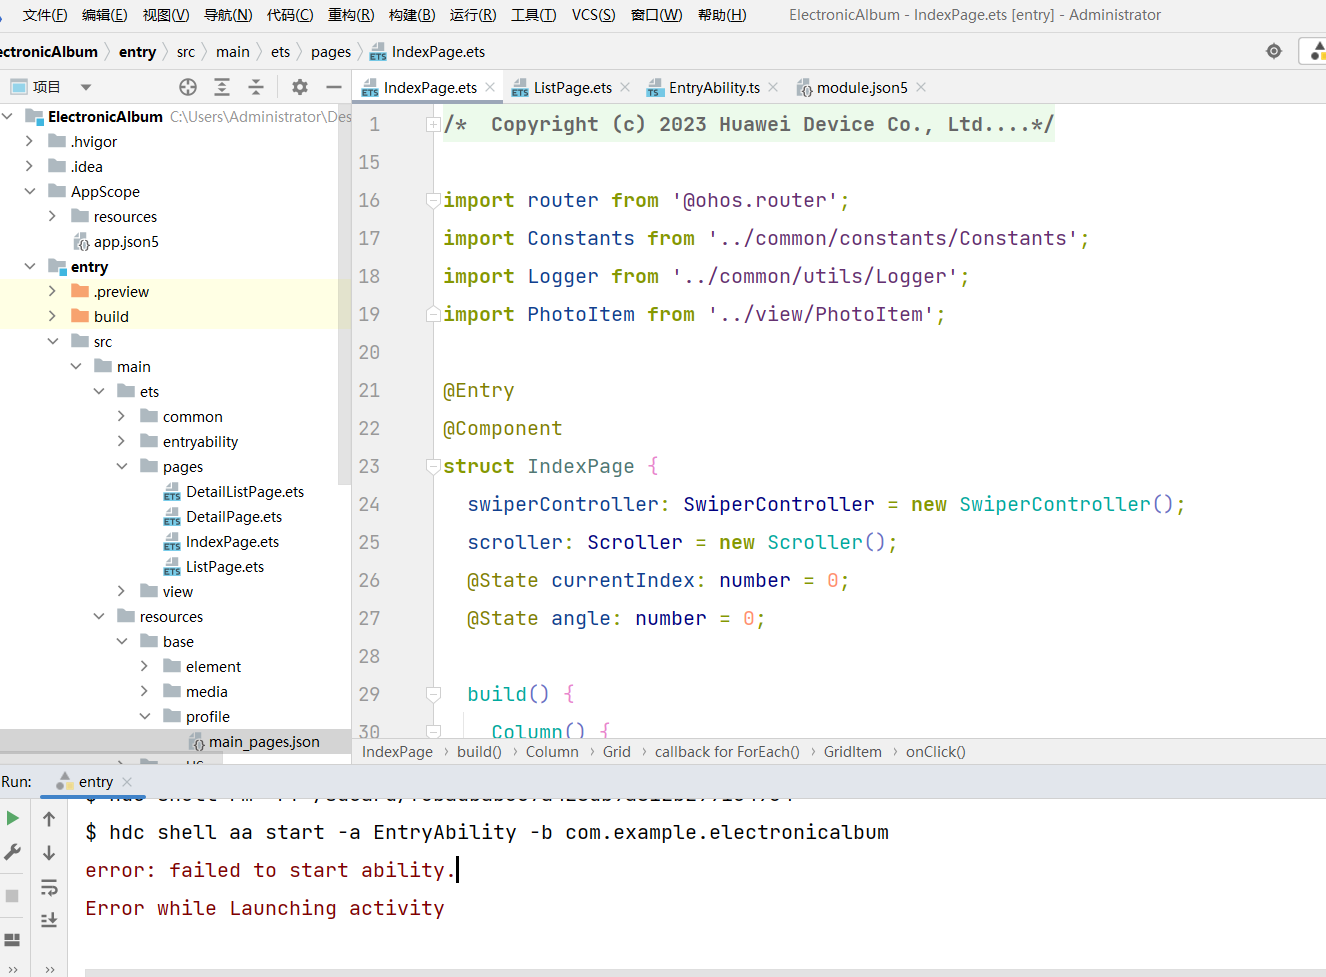The image size is (1326, 977).
Task: Close the ListPage.ets editor tab
Action: [x=625, y=87]
